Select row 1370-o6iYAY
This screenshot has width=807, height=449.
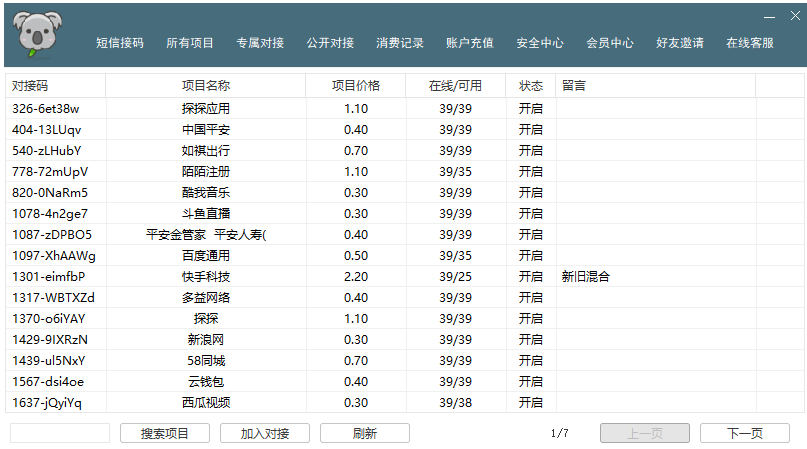(405, 319)
